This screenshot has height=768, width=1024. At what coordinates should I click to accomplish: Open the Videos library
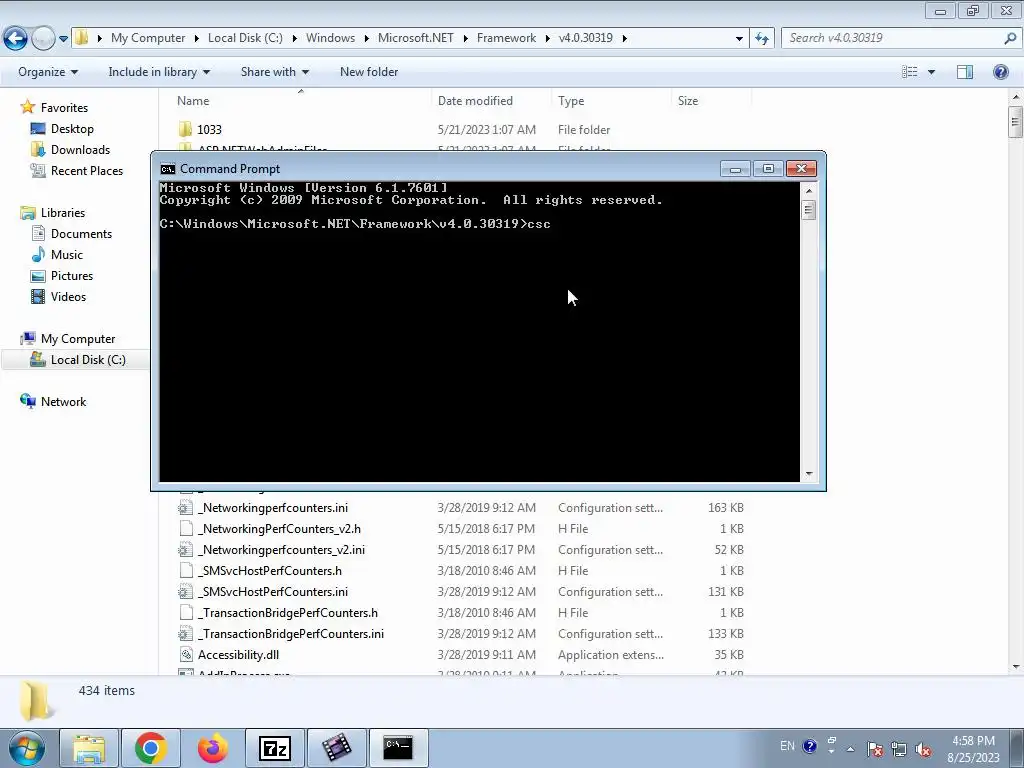pyautogui.click(x=68, y=296)
